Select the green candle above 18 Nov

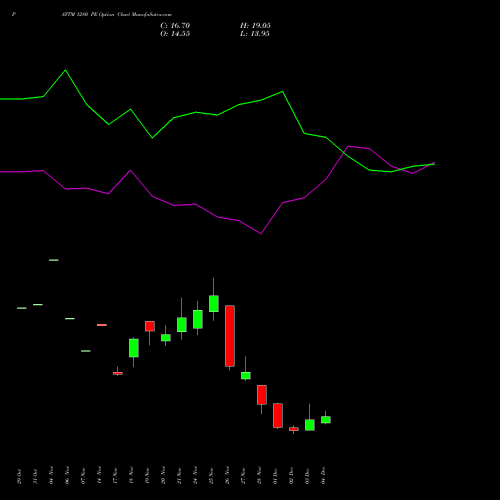pos(134,348)
